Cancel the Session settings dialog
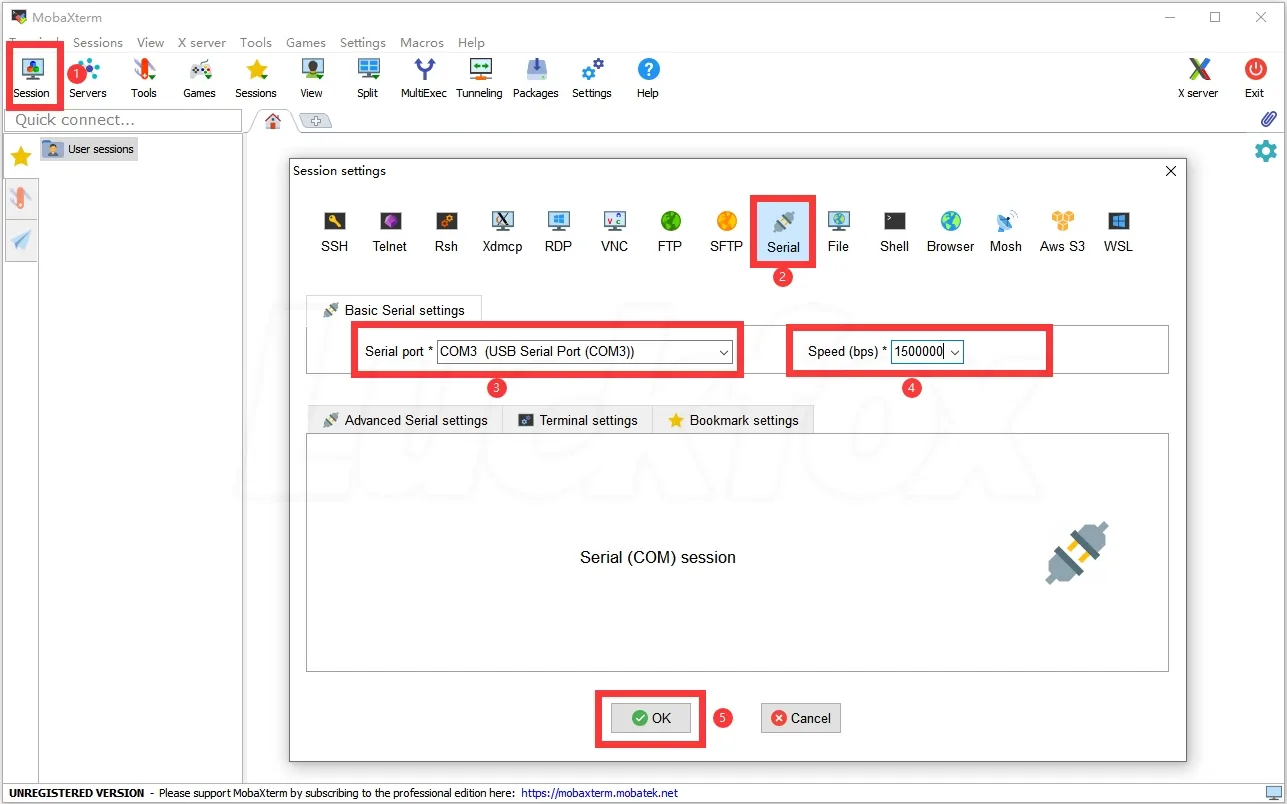This screenshot has height=804, width=1287. coord(801,718)
